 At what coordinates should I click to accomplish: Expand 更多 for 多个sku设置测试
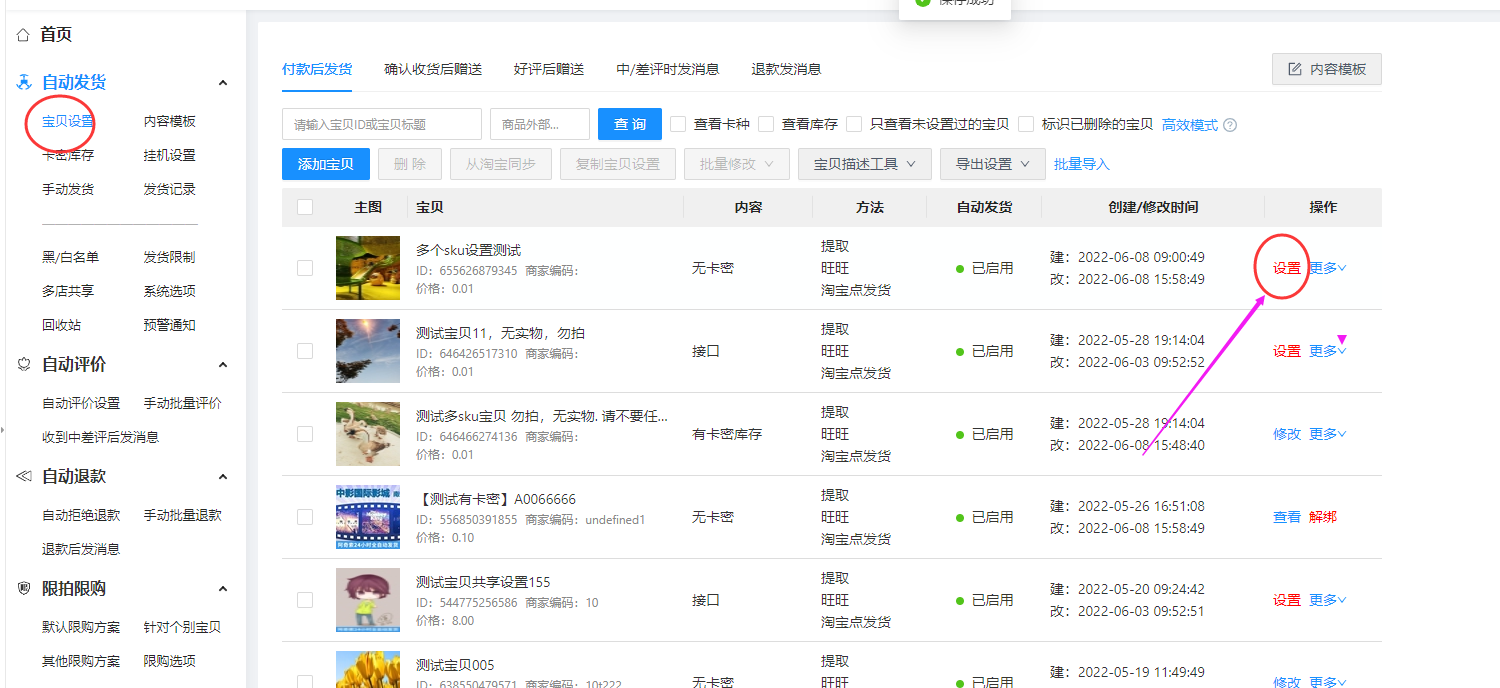(x=1328, y=268)
